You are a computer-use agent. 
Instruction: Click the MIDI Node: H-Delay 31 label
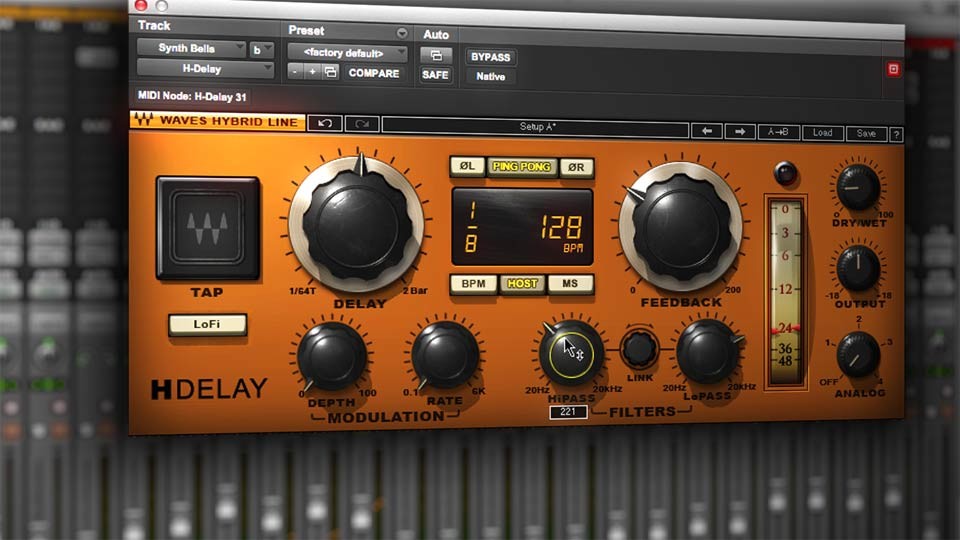pyautogui.click(x=192, y=96)
